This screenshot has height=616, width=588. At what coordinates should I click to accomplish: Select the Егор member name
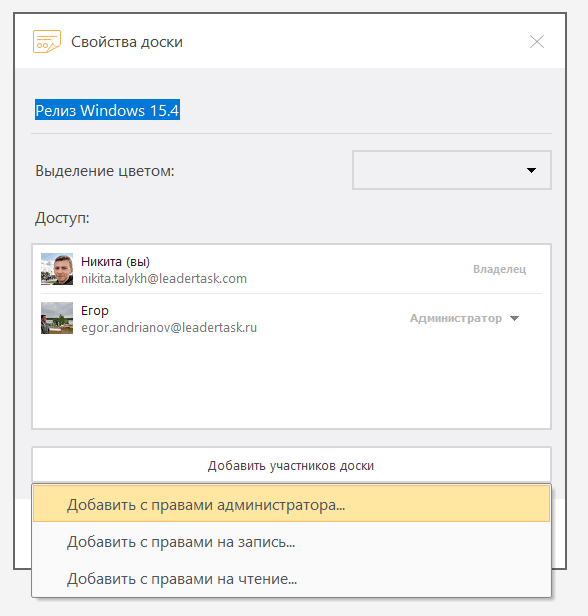point(95,311)
